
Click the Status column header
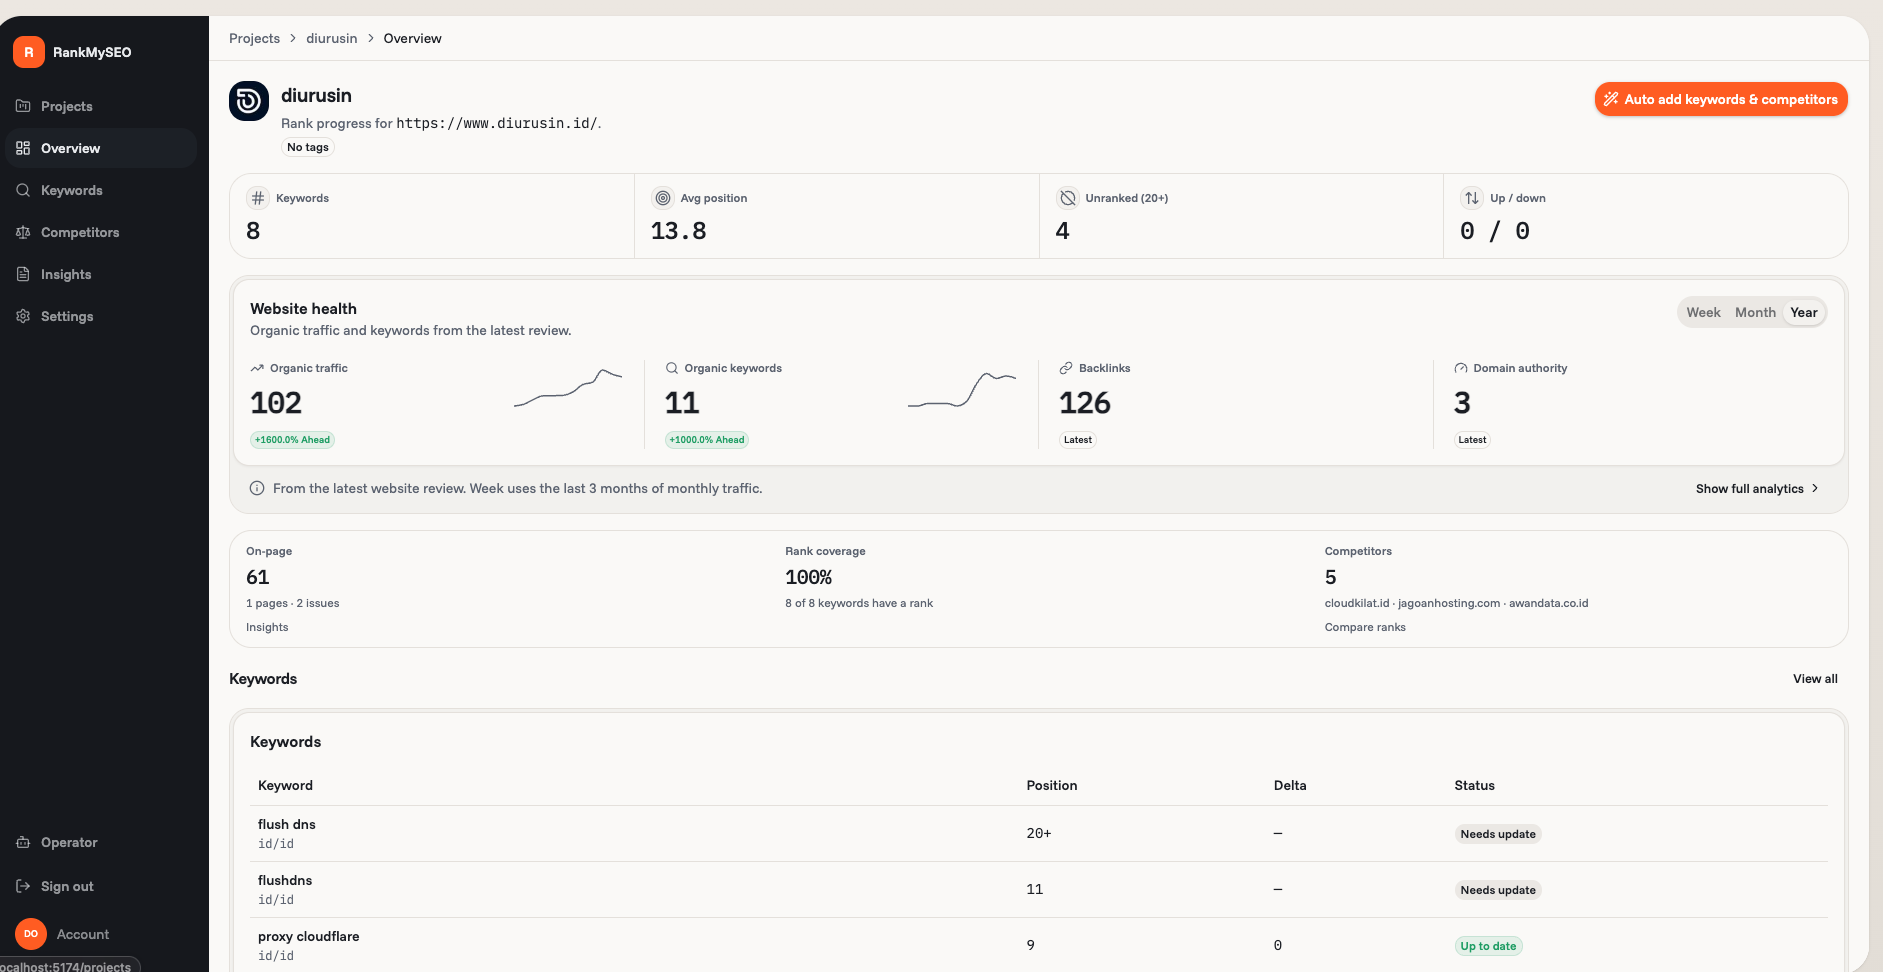[x=1475, y=785]
